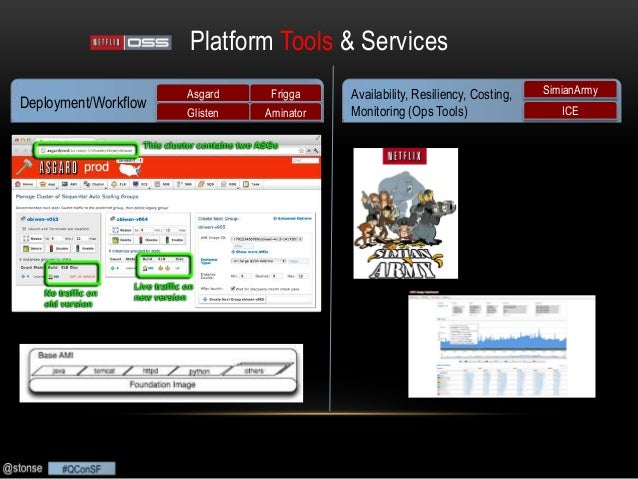Click Enable in the obiwan-v064 panel

[174, 240]
